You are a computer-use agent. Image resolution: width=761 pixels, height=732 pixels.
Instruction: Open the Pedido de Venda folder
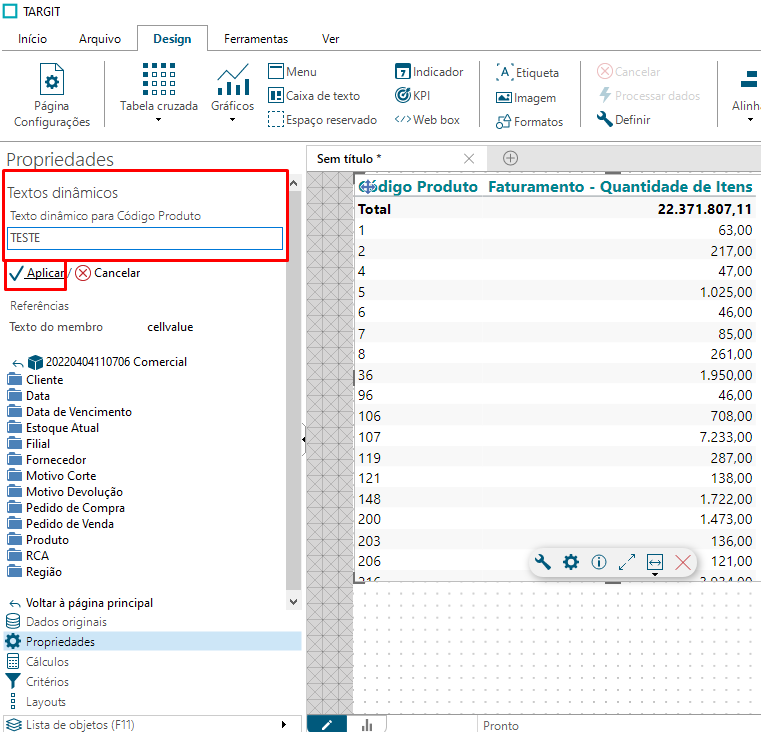[x=61, y=524]
